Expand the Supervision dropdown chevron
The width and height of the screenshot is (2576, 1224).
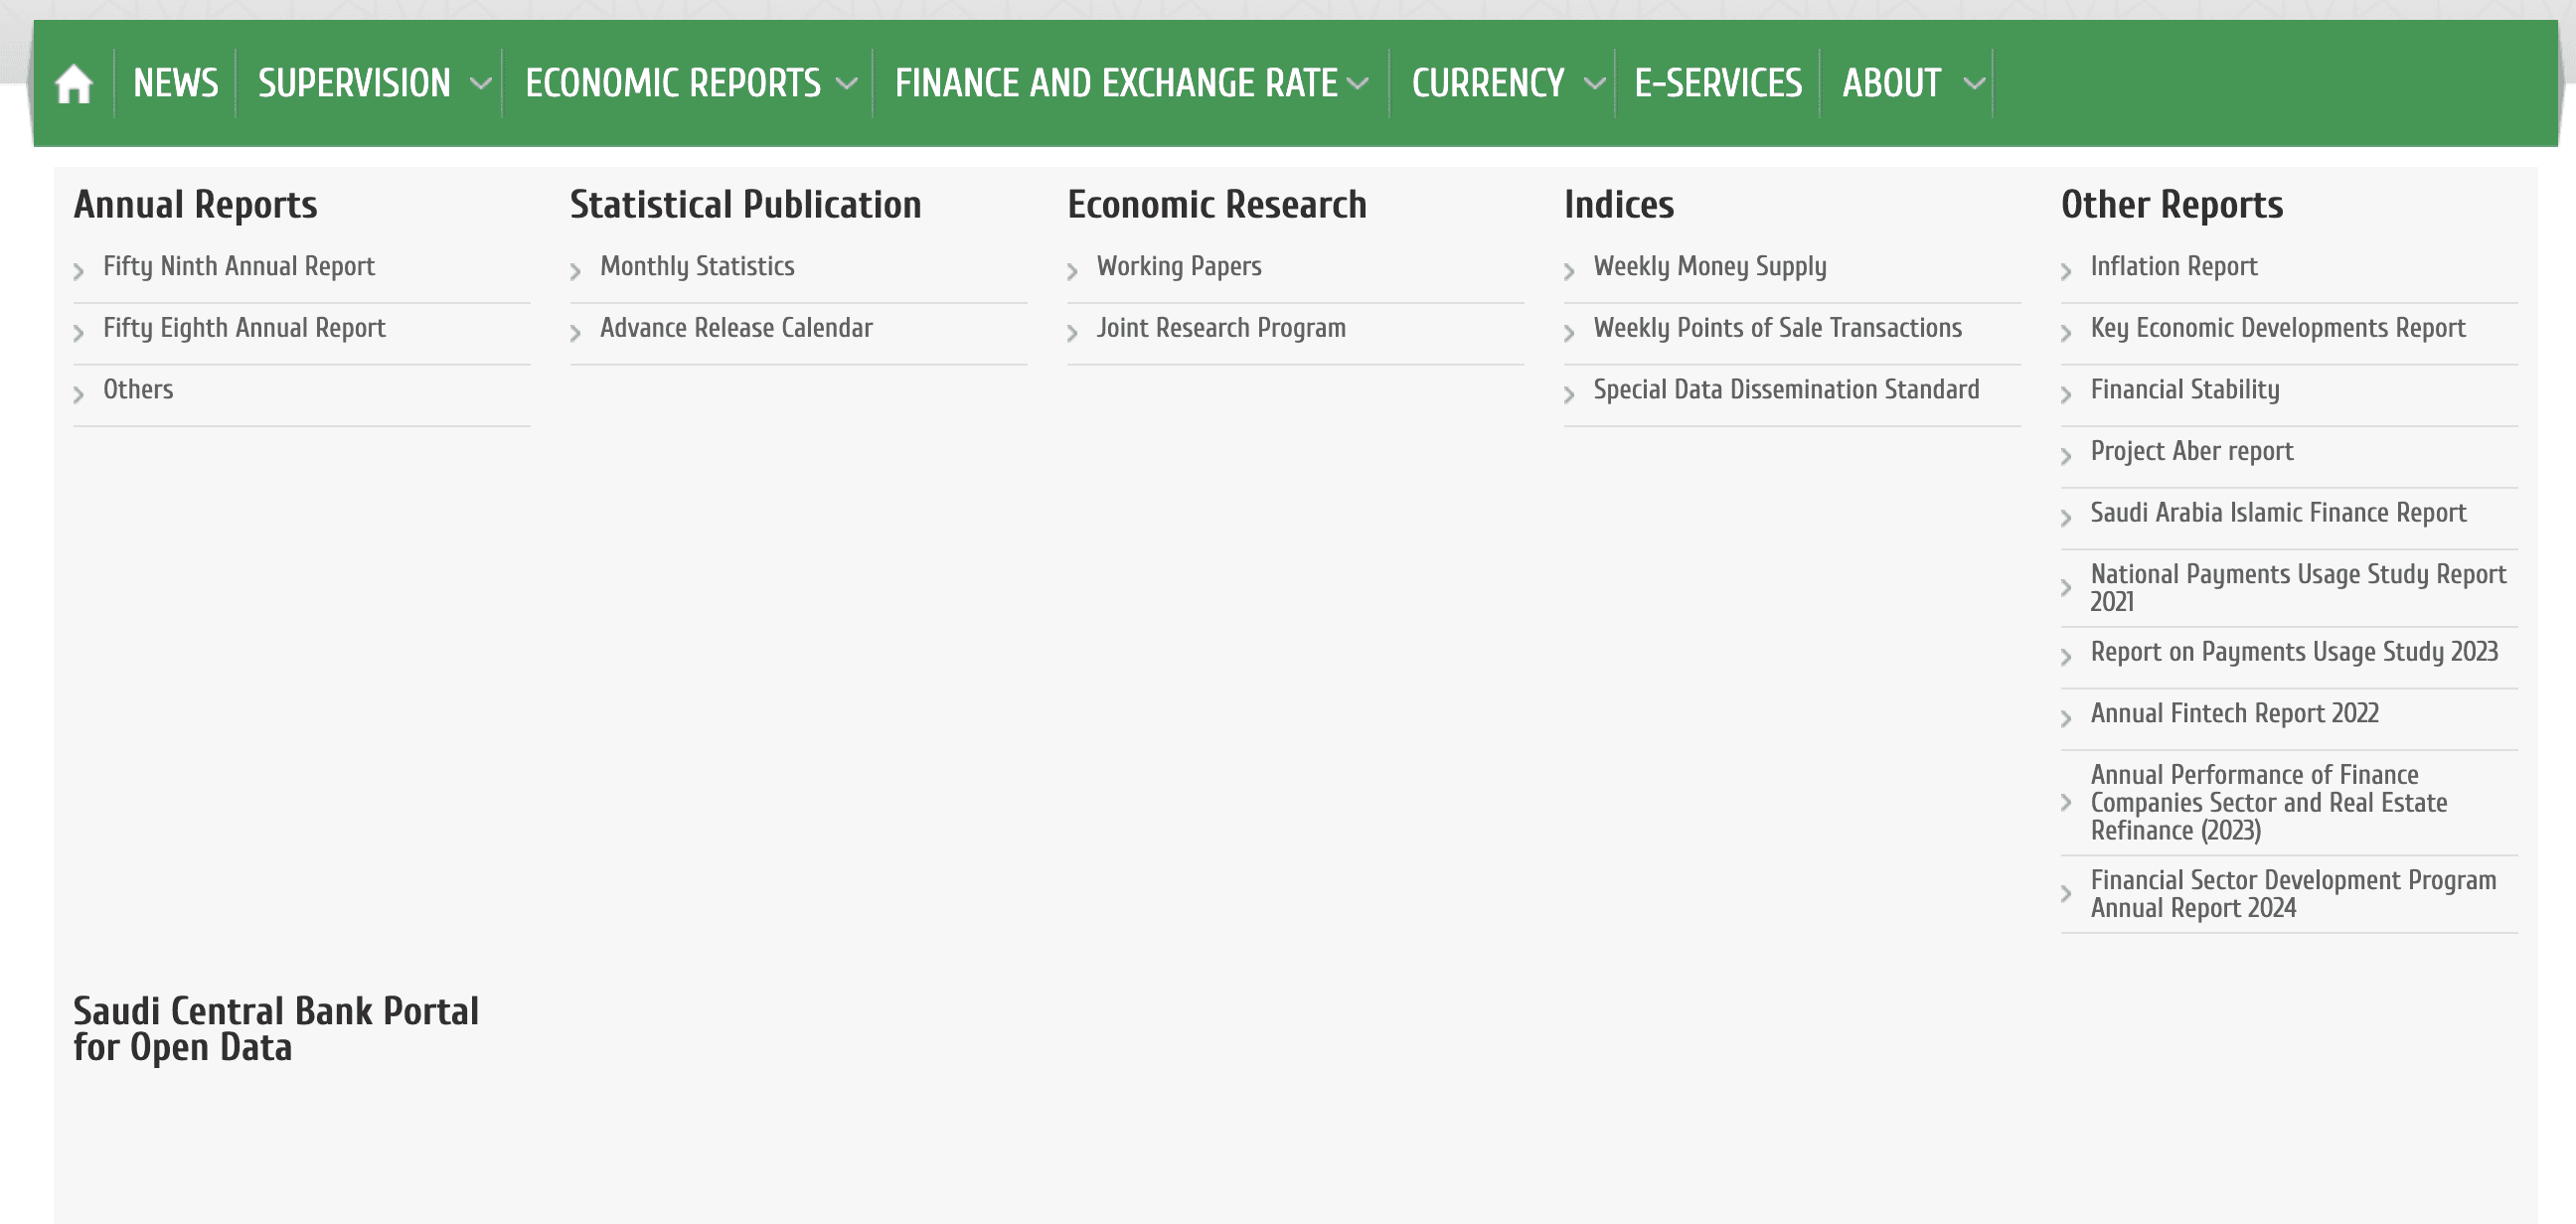pyautogui.click(x=480, y=84)
